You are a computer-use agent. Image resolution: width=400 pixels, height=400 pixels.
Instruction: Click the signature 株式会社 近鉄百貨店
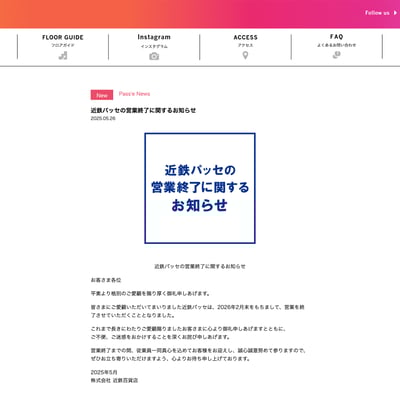[x=114, y=380]
